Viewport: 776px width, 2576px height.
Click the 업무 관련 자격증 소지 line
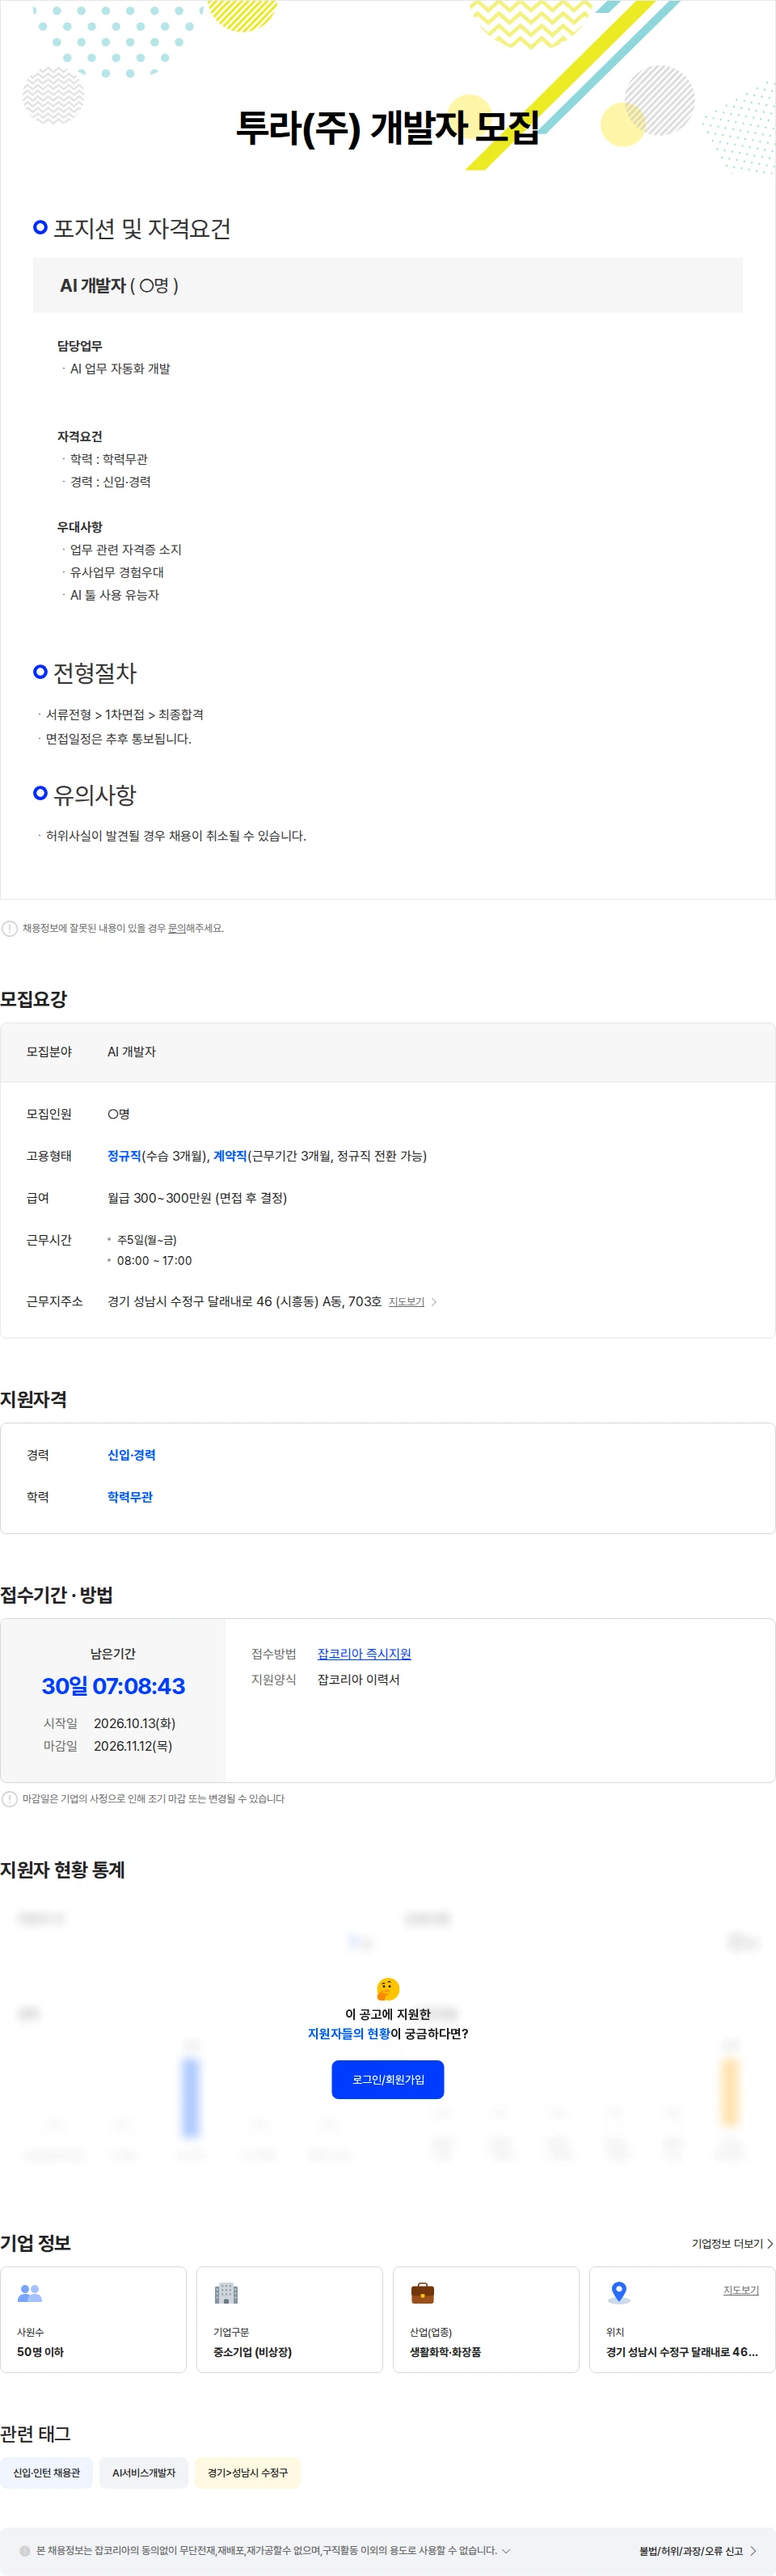(x=126, y=550)
